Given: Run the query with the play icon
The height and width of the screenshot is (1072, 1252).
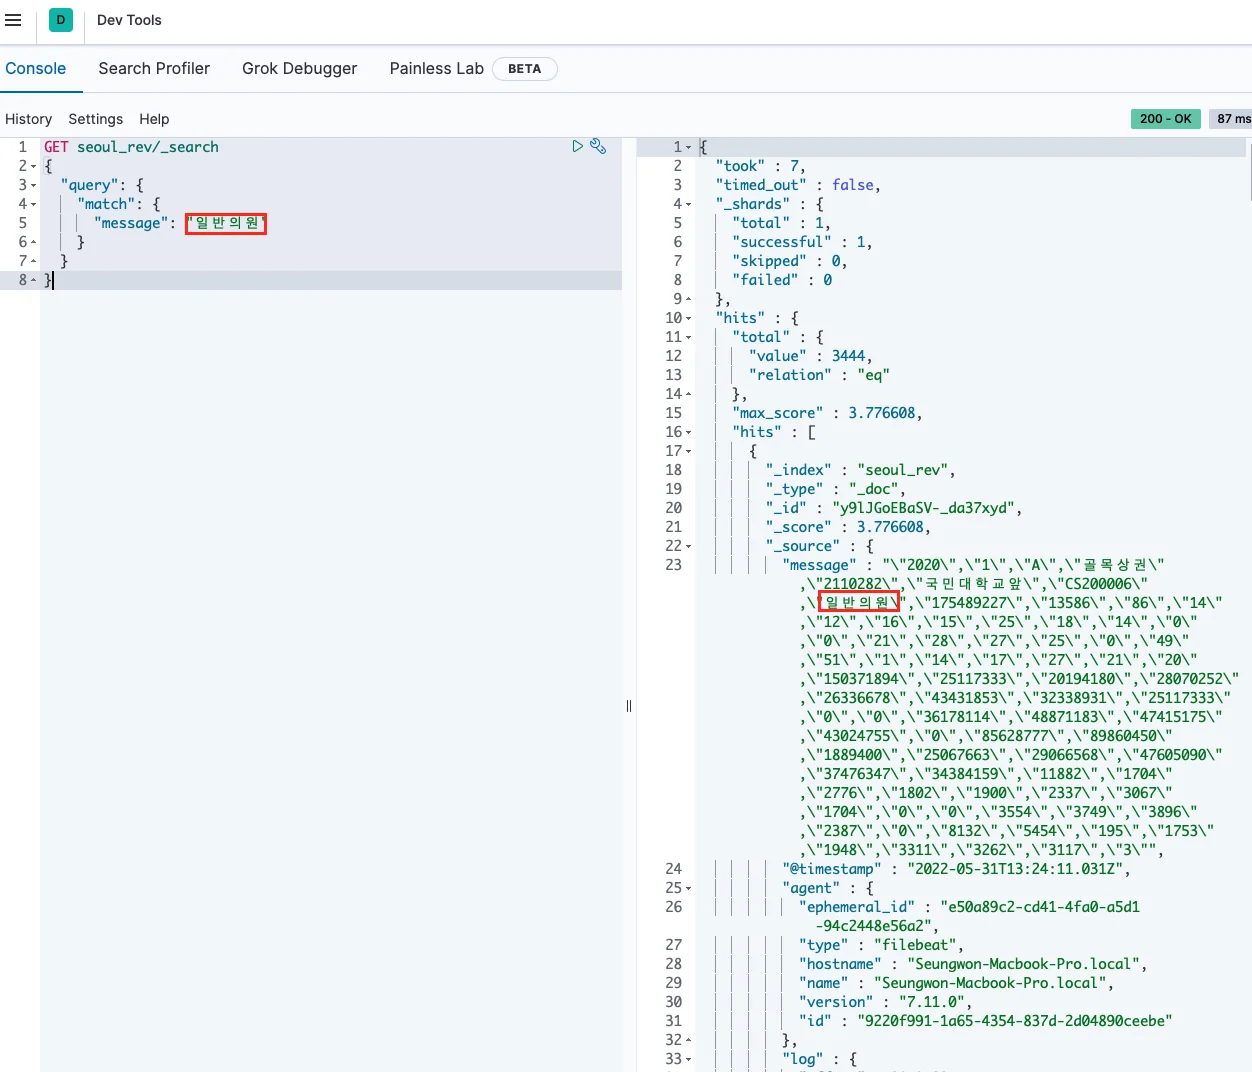Looking at the screenshot, I should click(x=577, y=146).
